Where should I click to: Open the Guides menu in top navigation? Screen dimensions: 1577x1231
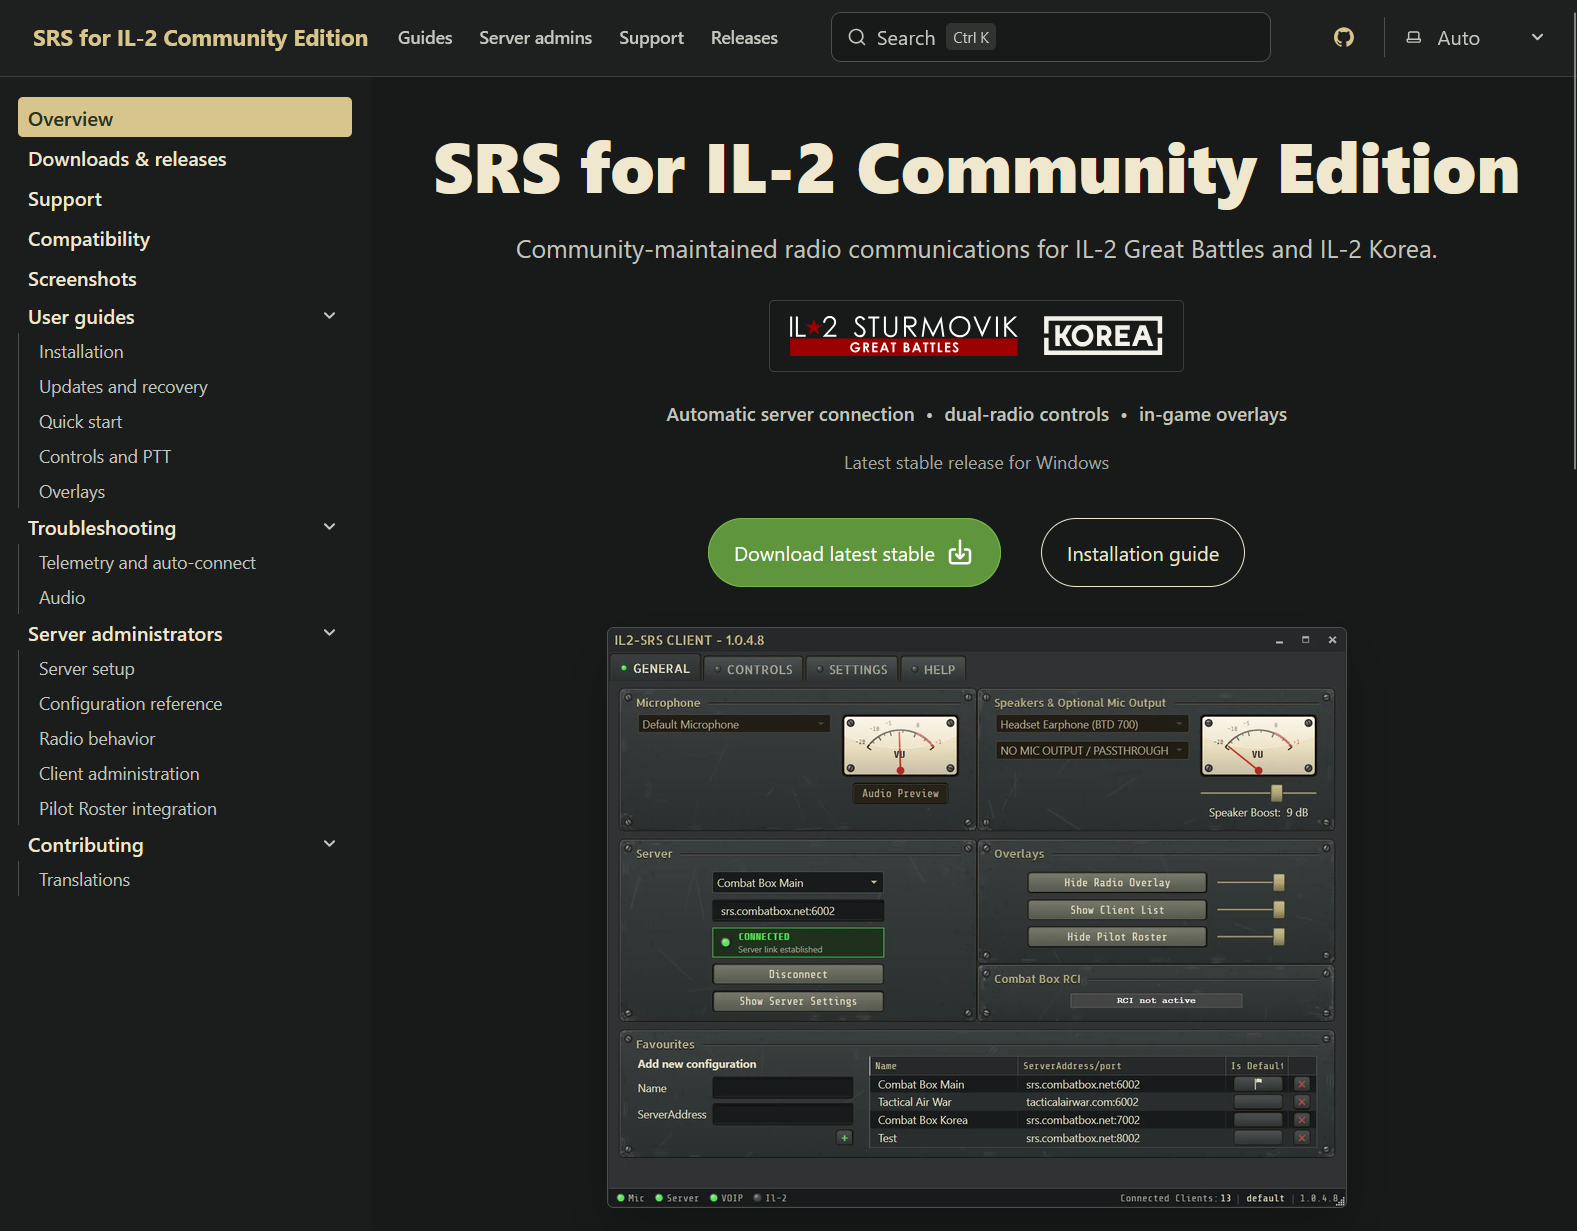point(425,38)
